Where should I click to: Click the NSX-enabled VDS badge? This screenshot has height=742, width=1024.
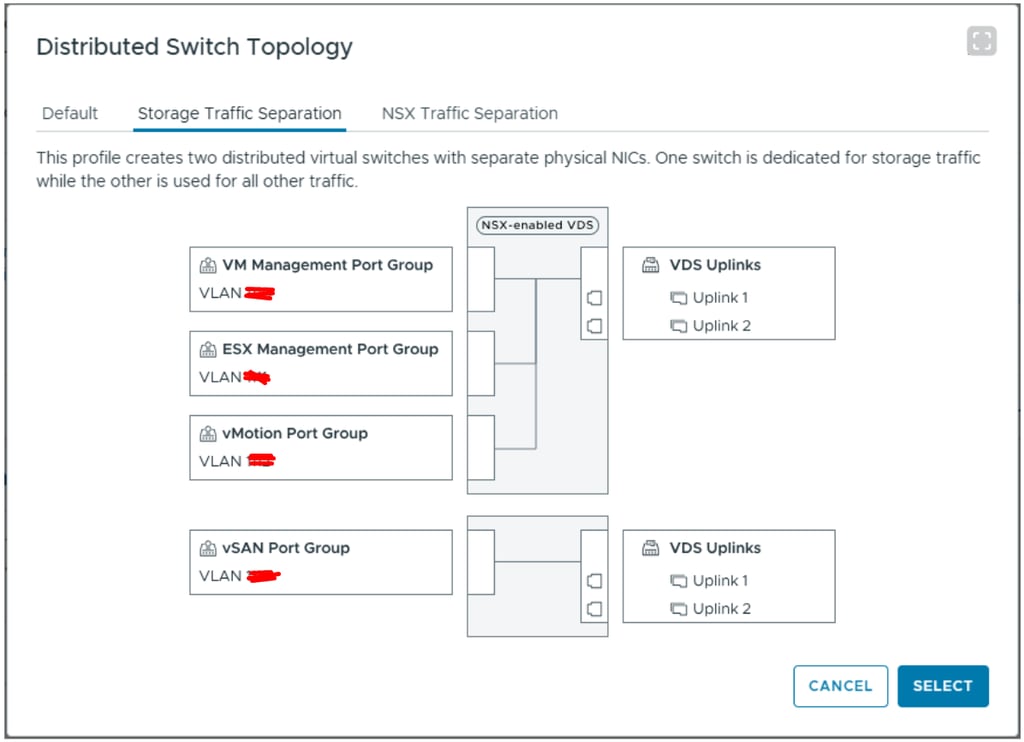(x=537, y=225)
